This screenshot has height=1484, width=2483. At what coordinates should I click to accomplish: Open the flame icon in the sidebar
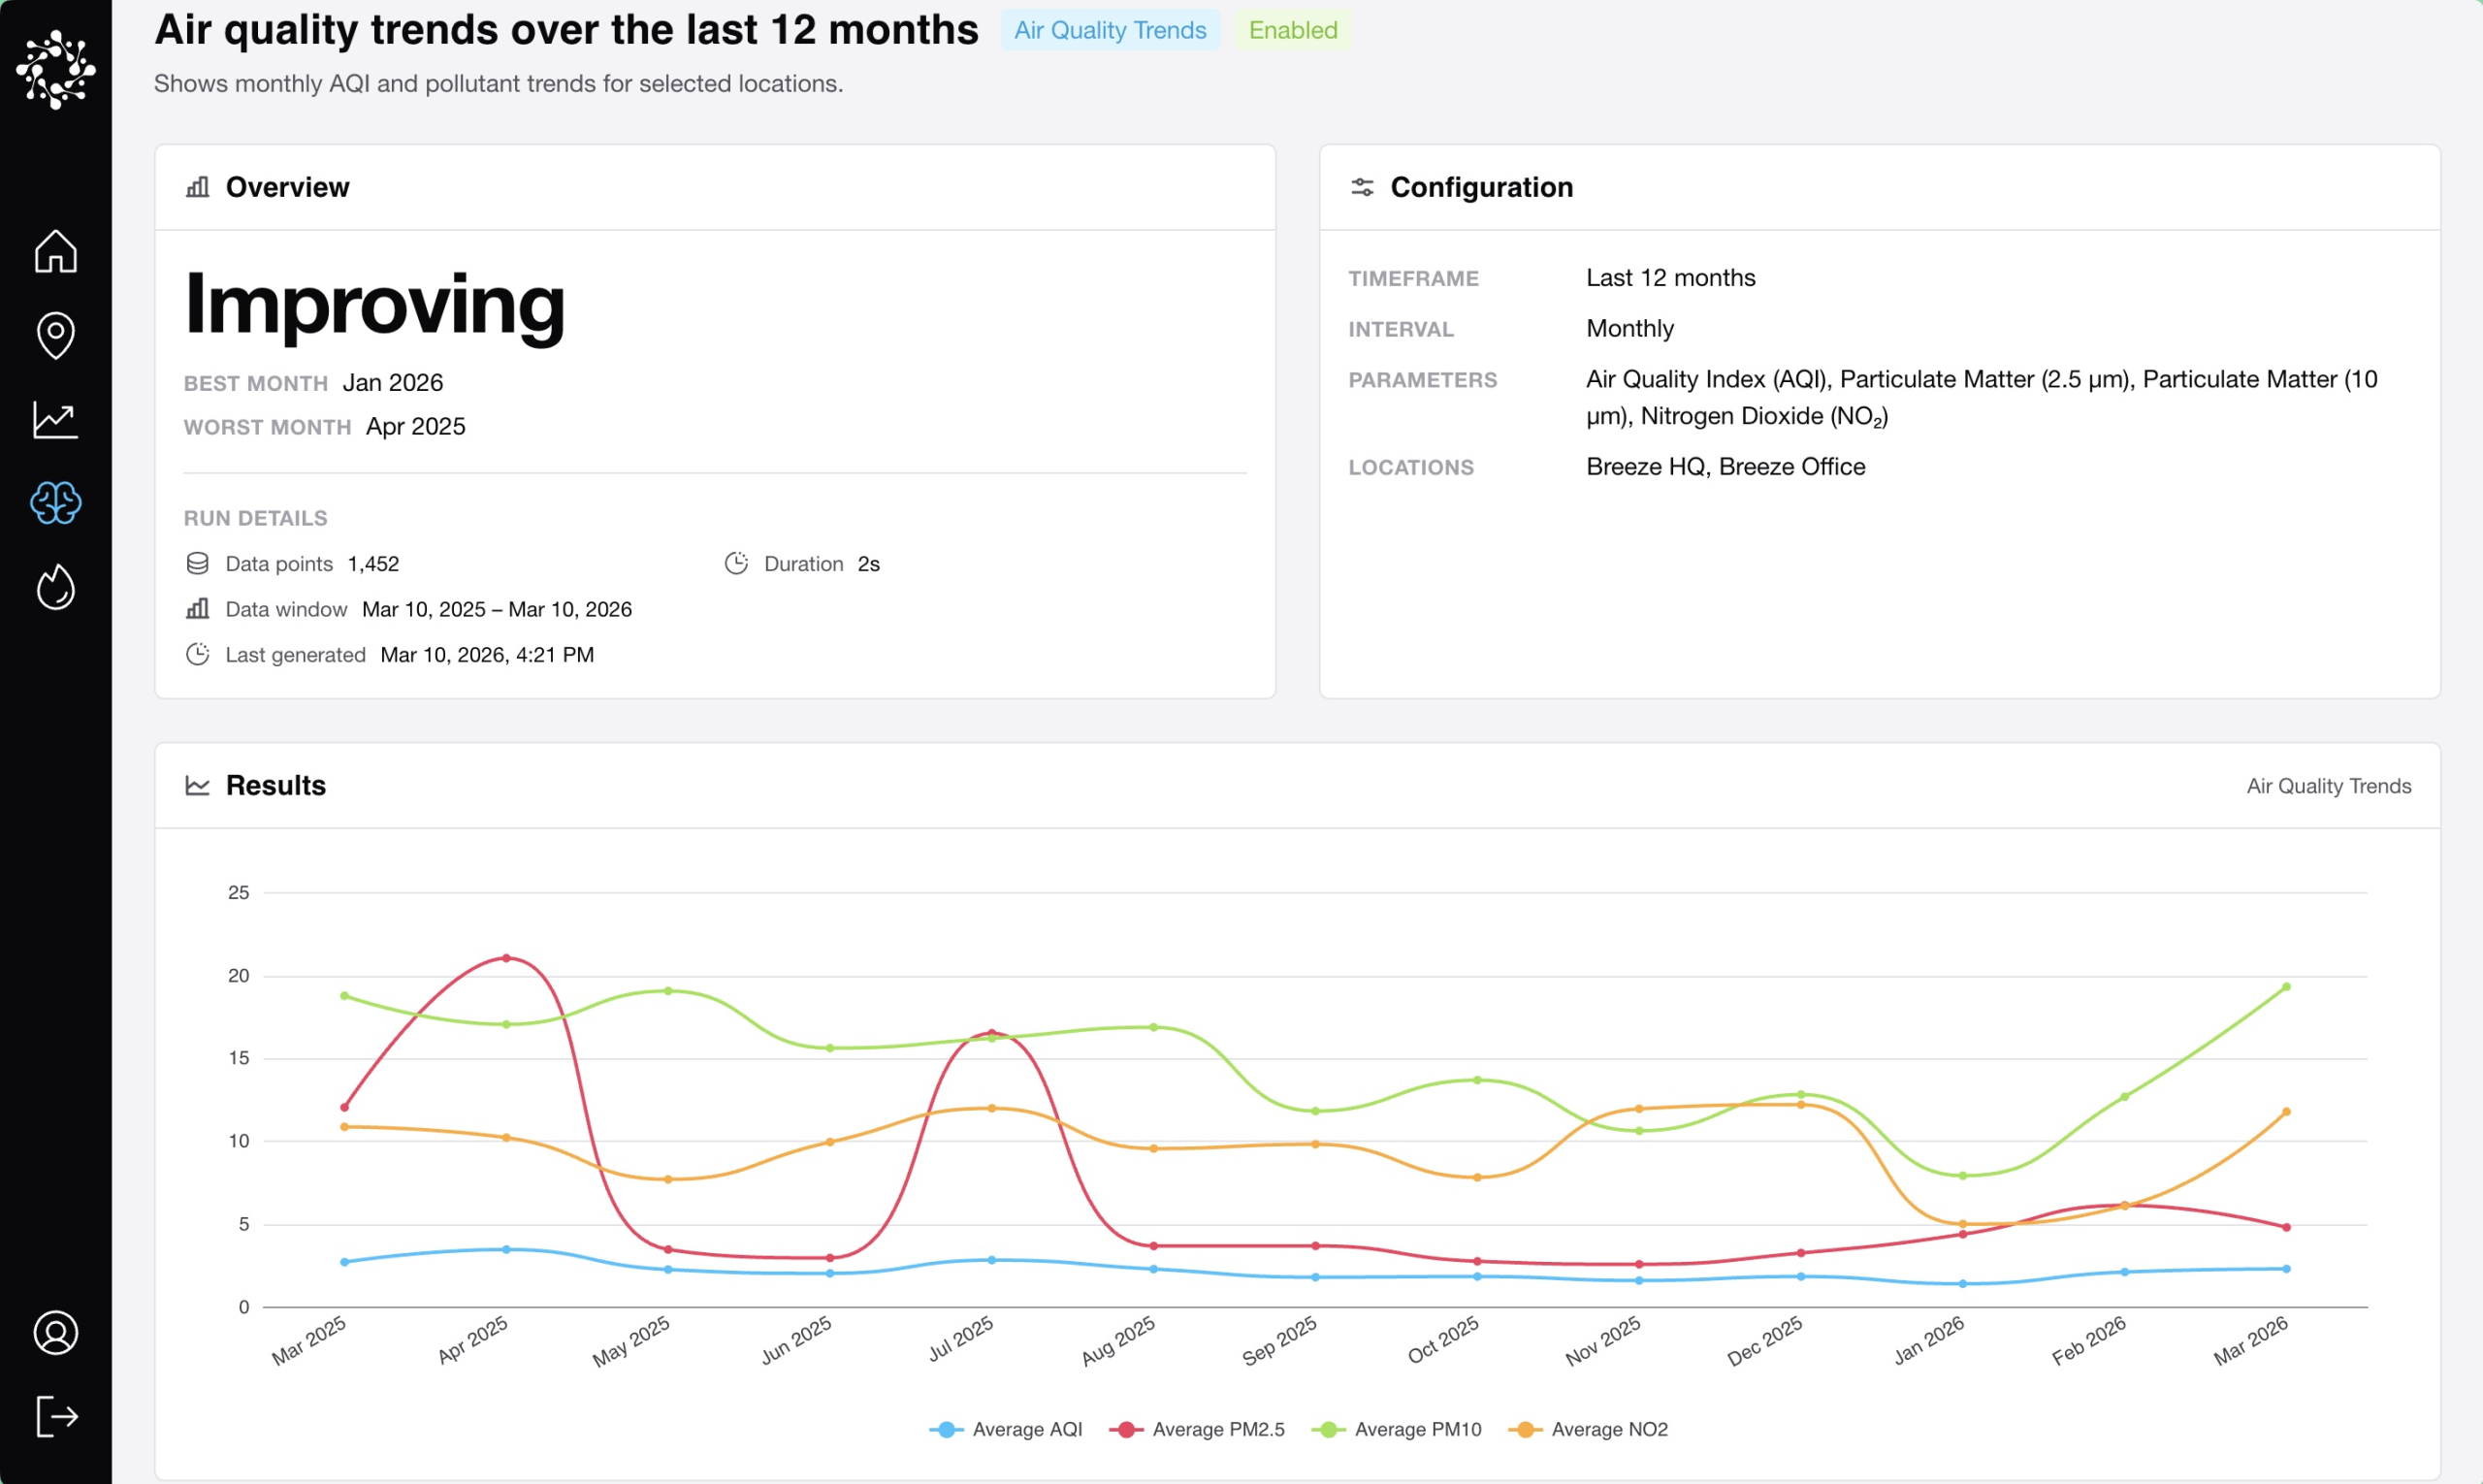tap(56, 587)
